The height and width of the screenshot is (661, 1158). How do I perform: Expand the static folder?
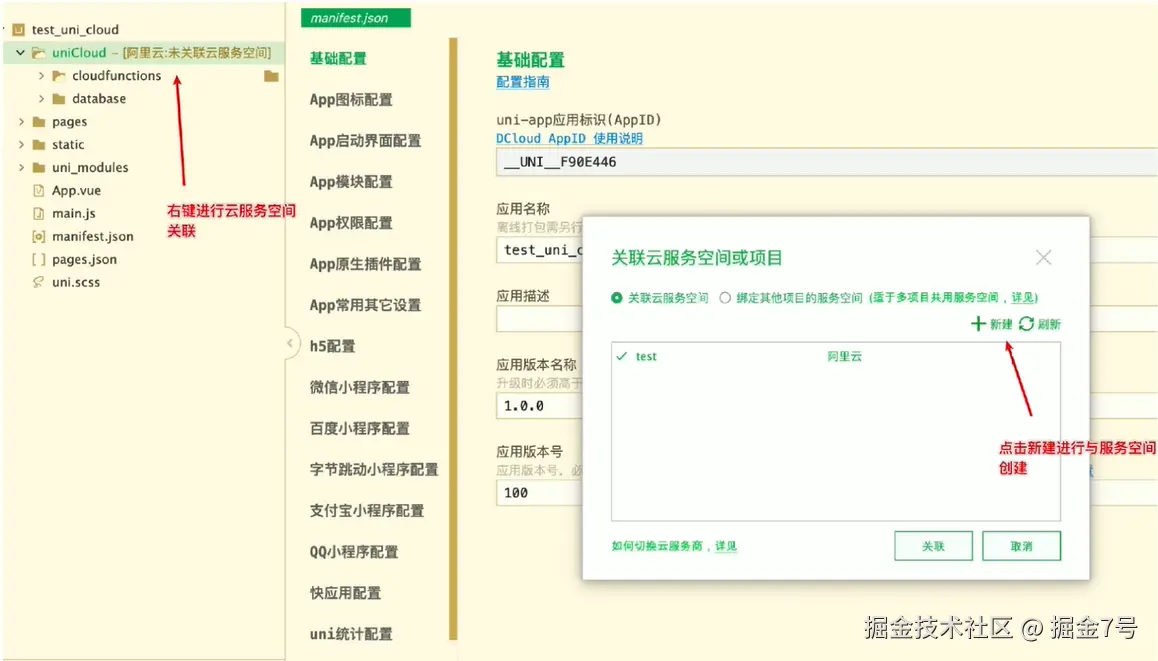[21, 144]
